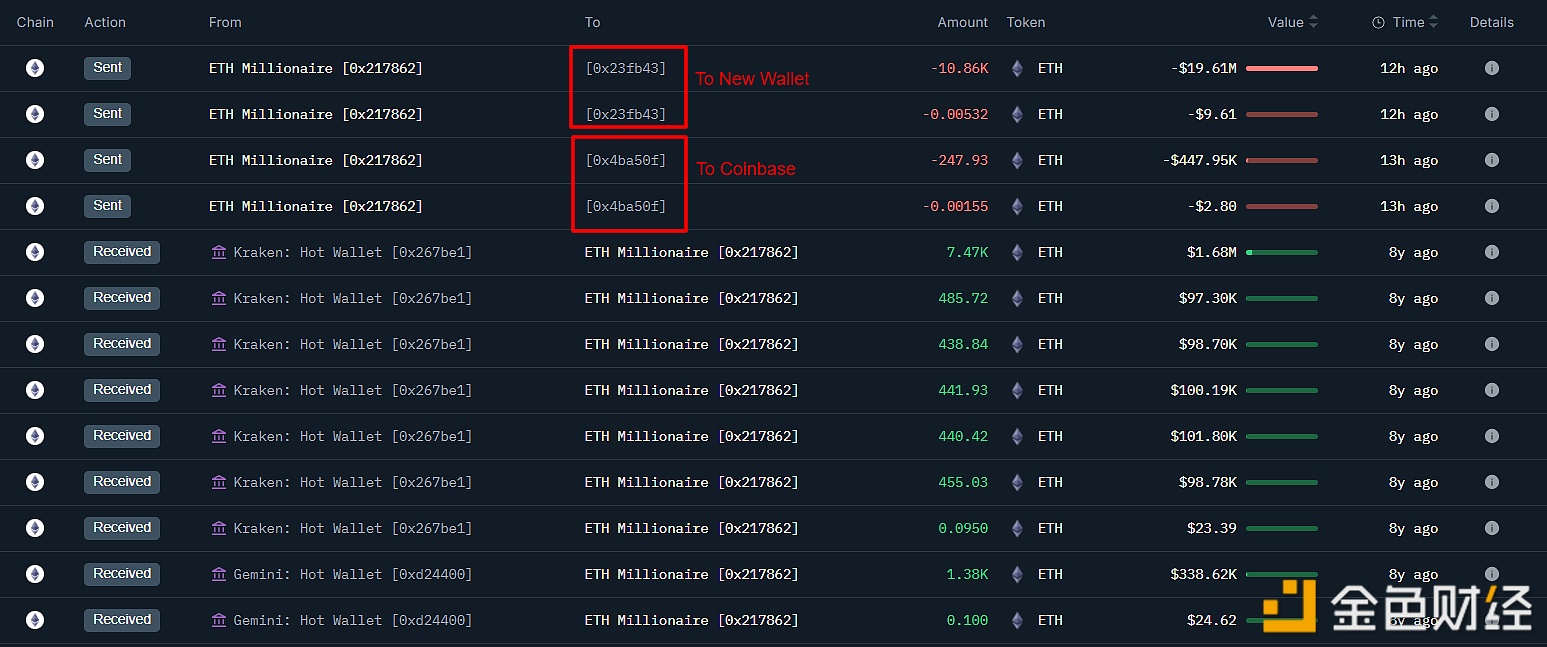Sort by Time using the header arrows
Viewport: 1547px width, 647px height.
tap(1433, 22)
